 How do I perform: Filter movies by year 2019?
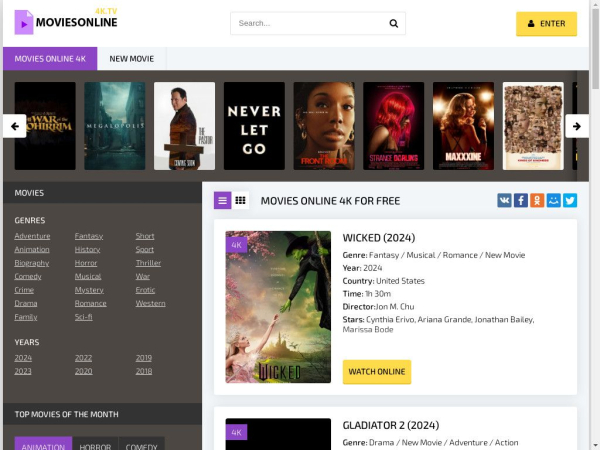pyautogui.click(x=144, y=358)
